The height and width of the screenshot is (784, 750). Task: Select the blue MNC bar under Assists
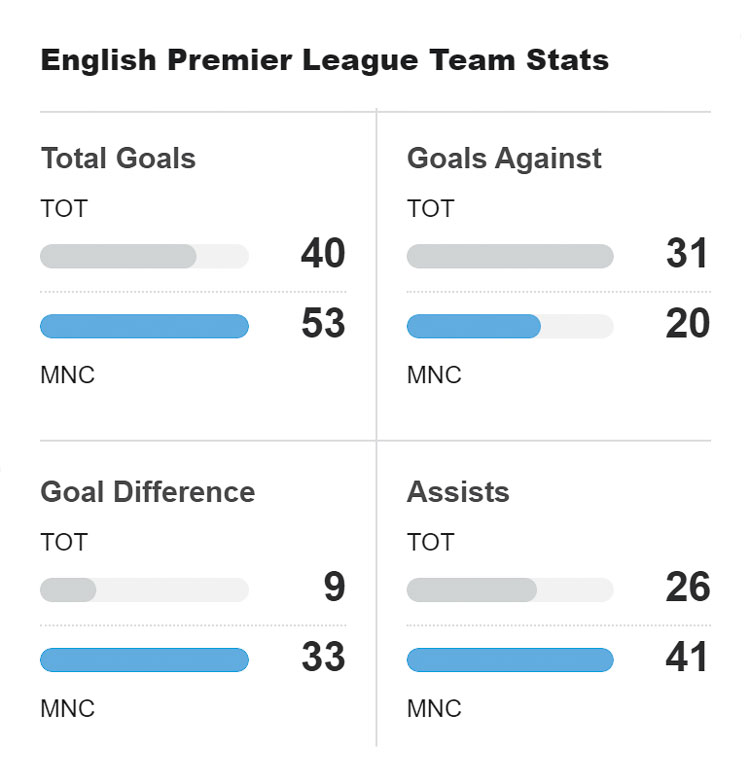click(x=510, y=660)
